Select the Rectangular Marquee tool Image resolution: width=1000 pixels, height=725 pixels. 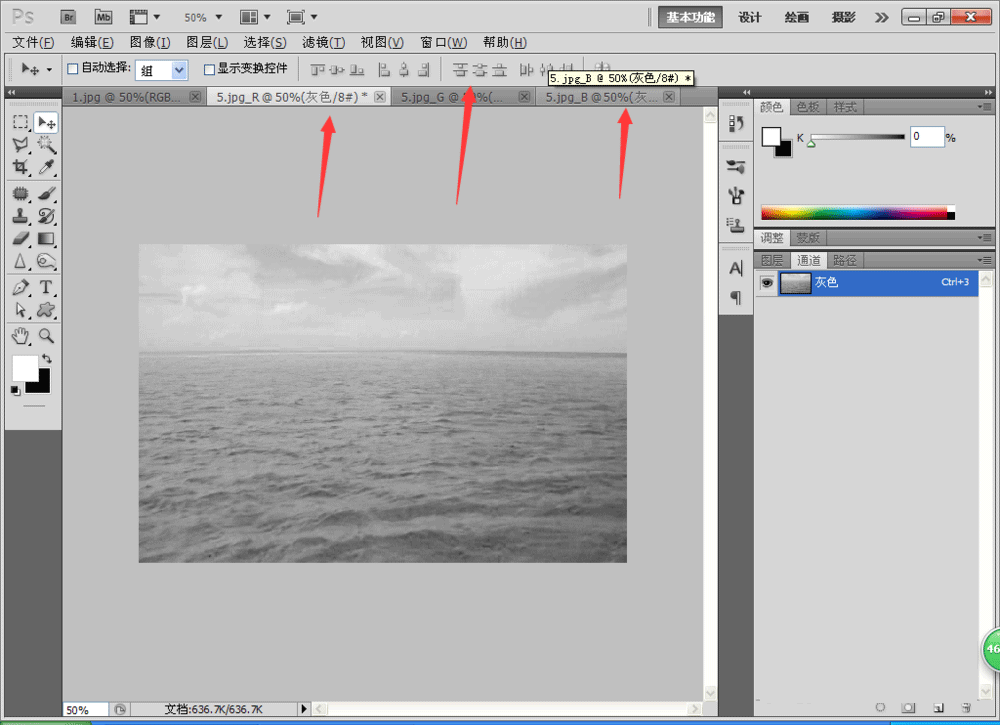(x=20, y=122)
